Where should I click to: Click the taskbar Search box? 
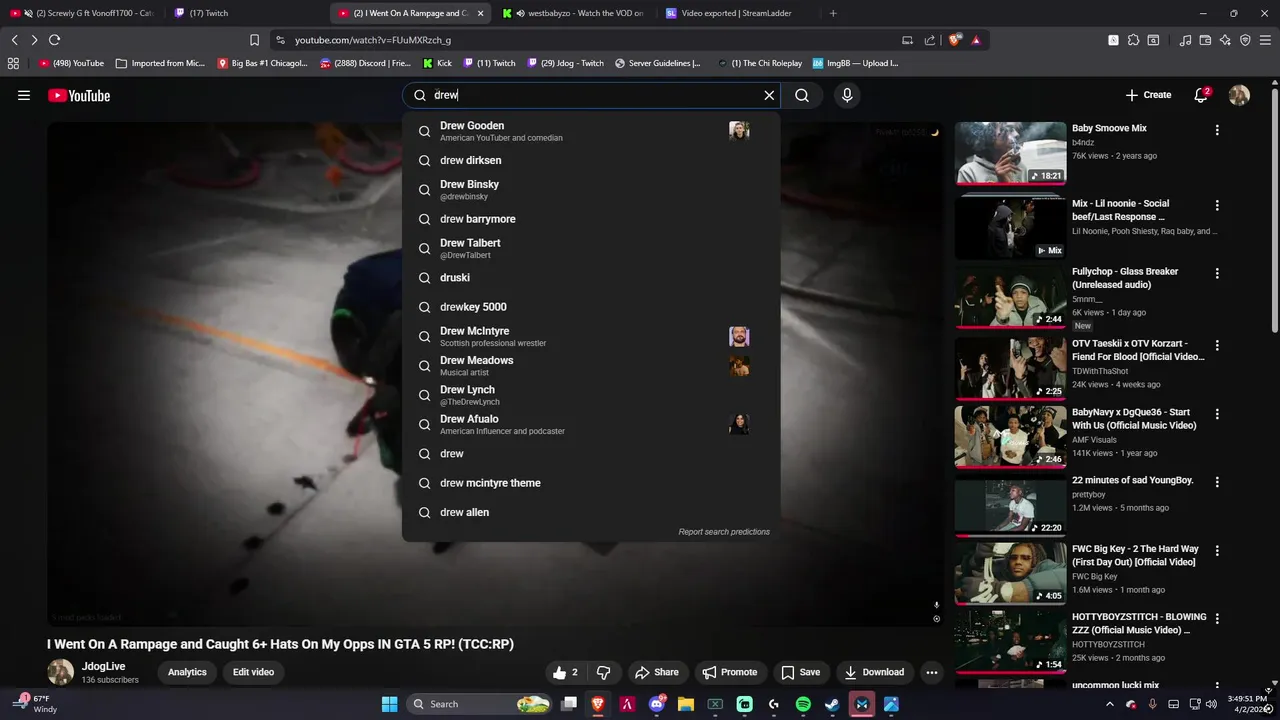[480, 704]
